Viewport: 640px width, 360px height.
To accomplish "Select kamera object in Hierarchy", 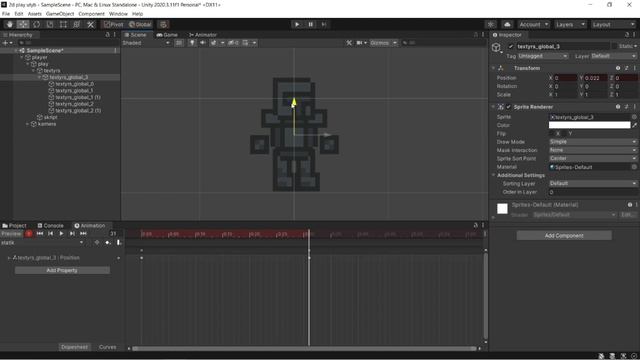I will (47, 124).
